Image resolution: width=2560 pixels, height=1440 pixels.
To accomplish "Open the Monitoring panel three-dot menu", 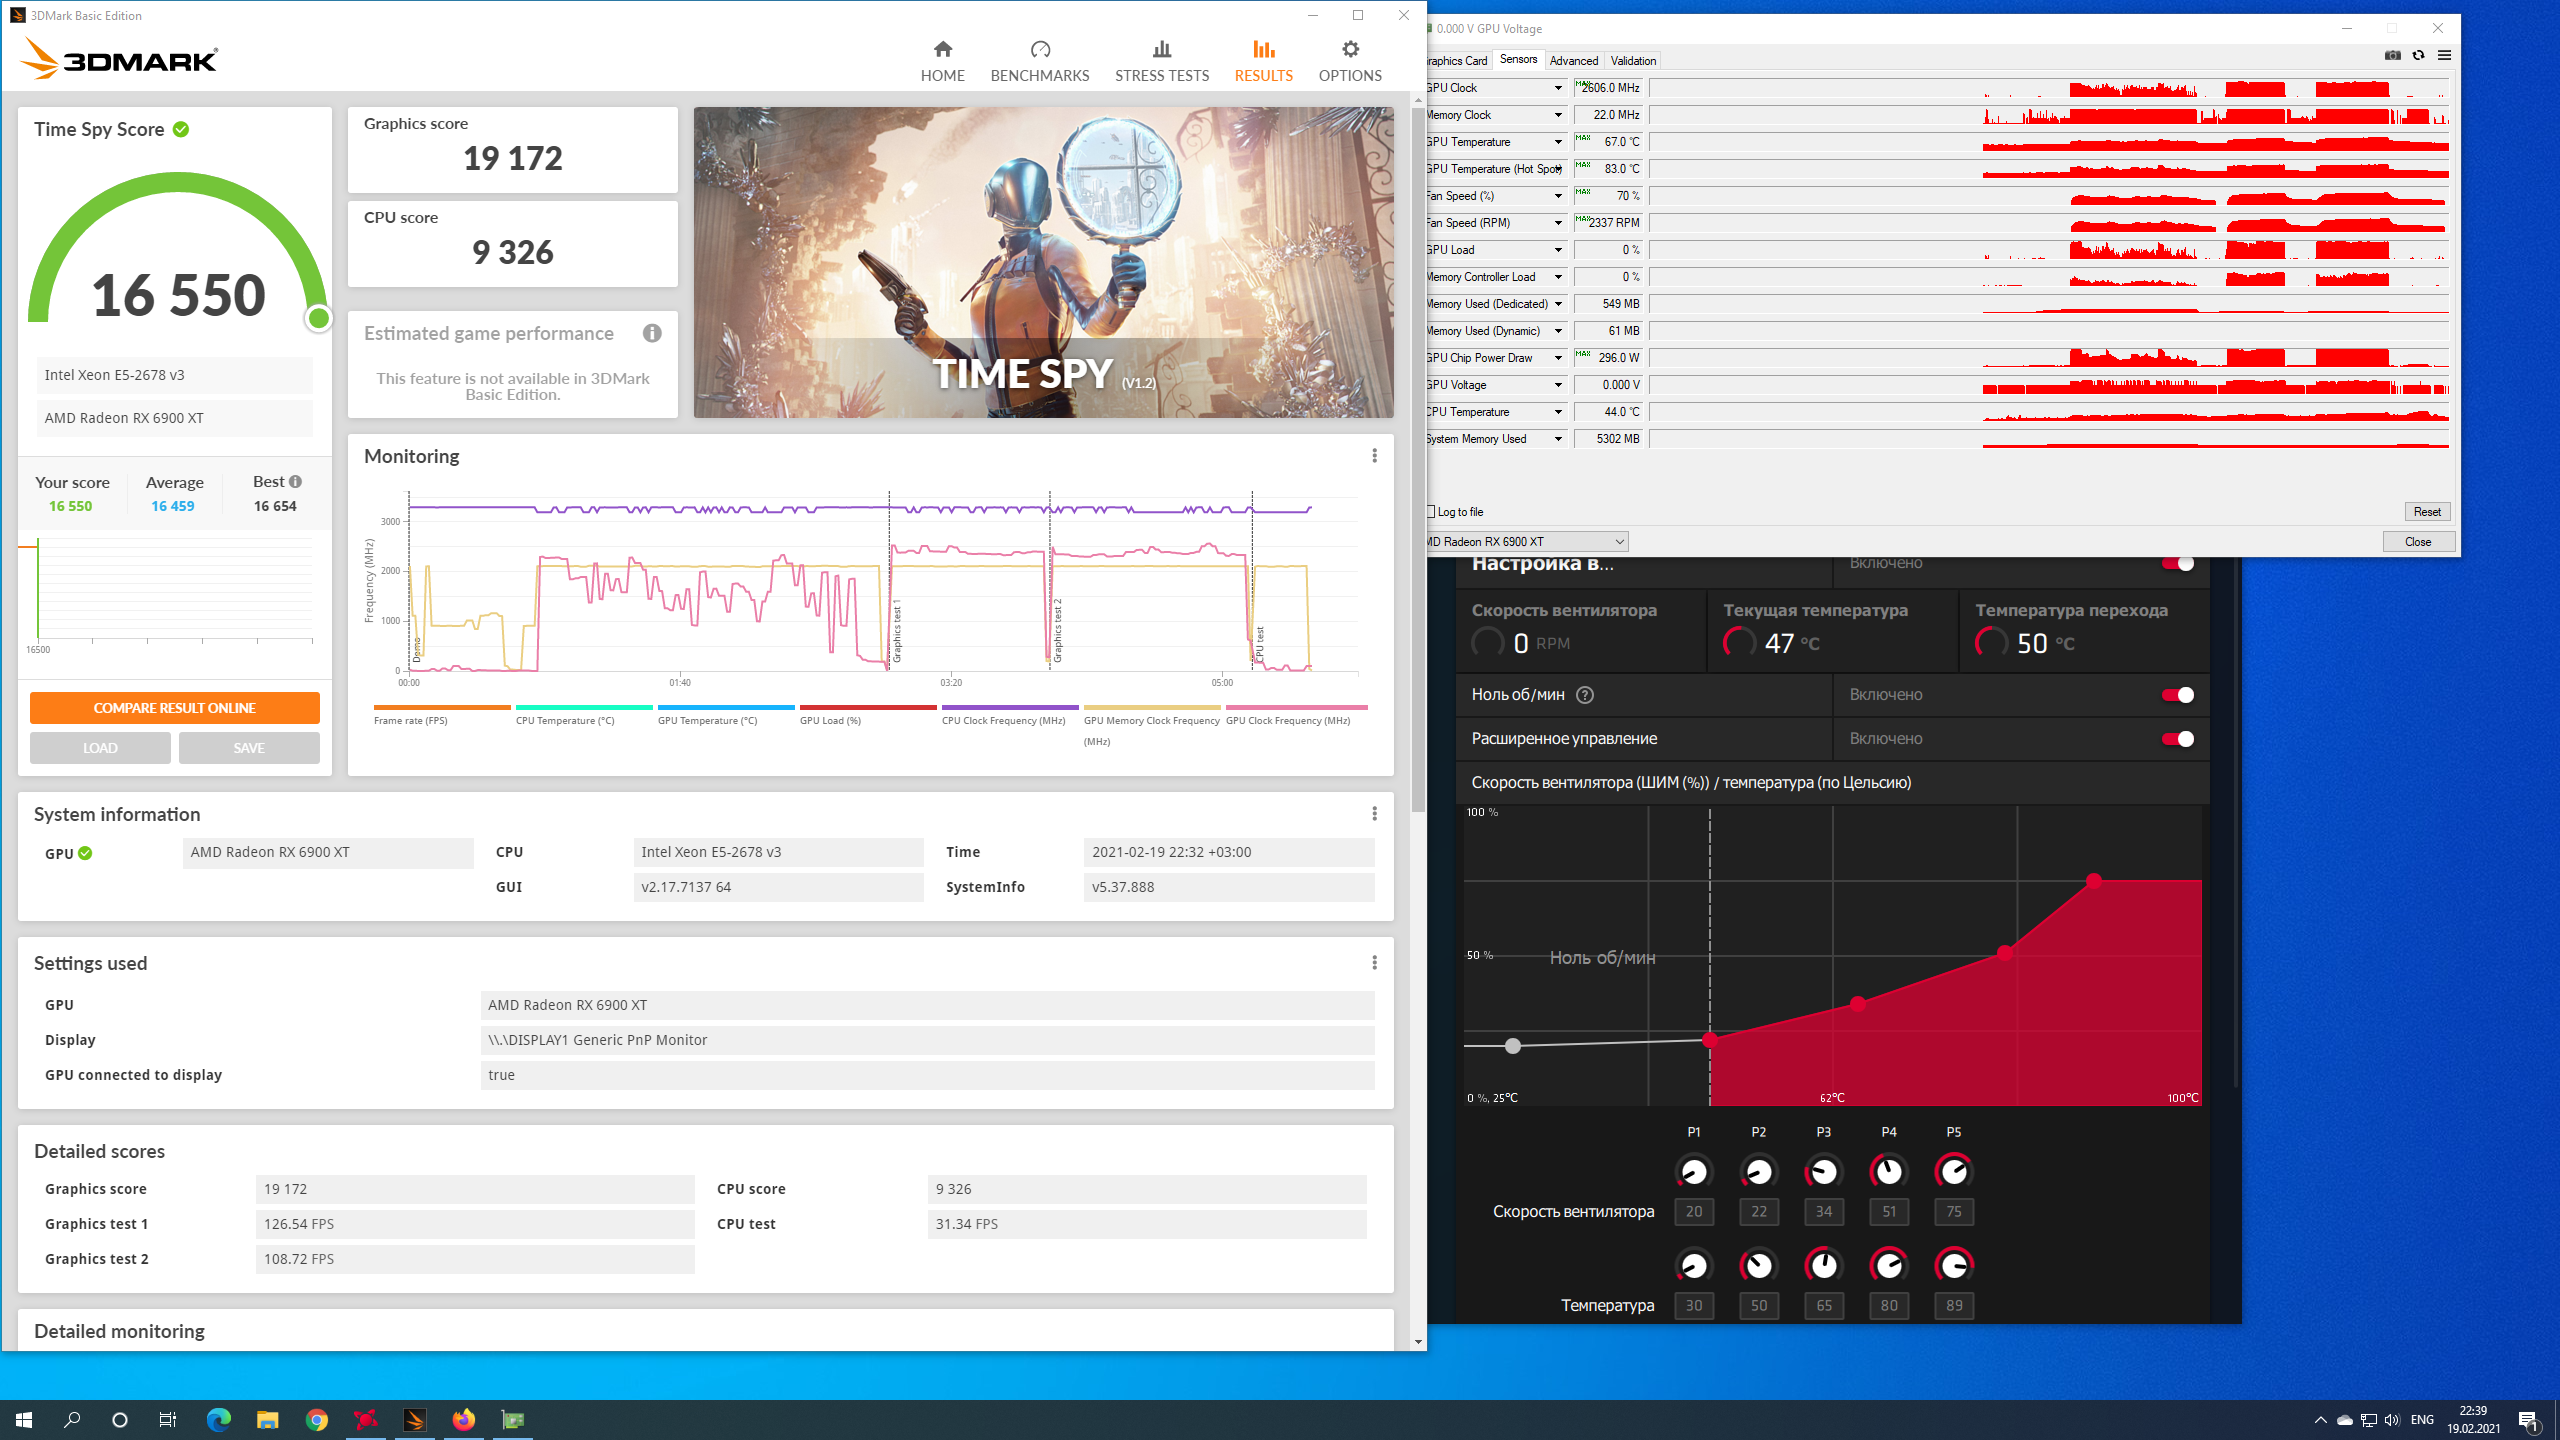I will [x=1374, y=456].
